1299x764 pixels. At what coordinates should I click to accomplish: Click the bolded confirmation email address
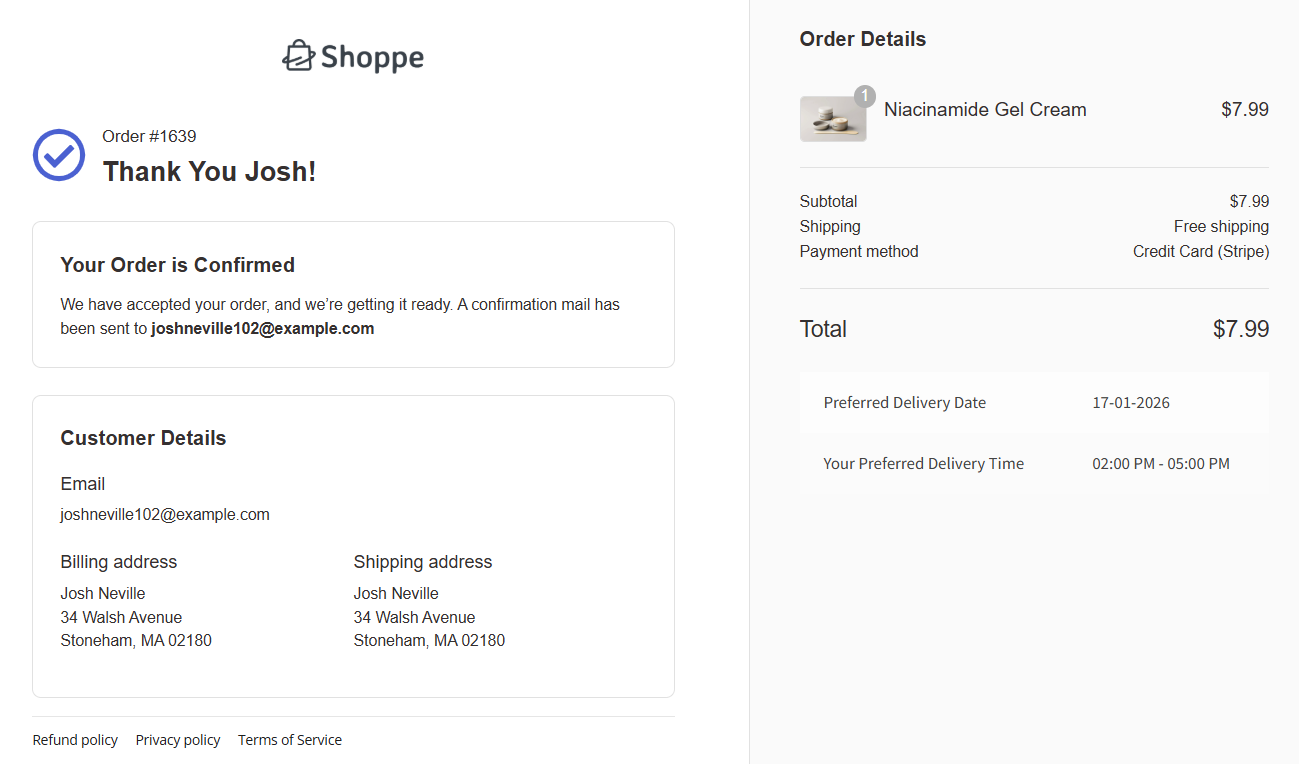point(262,328)
